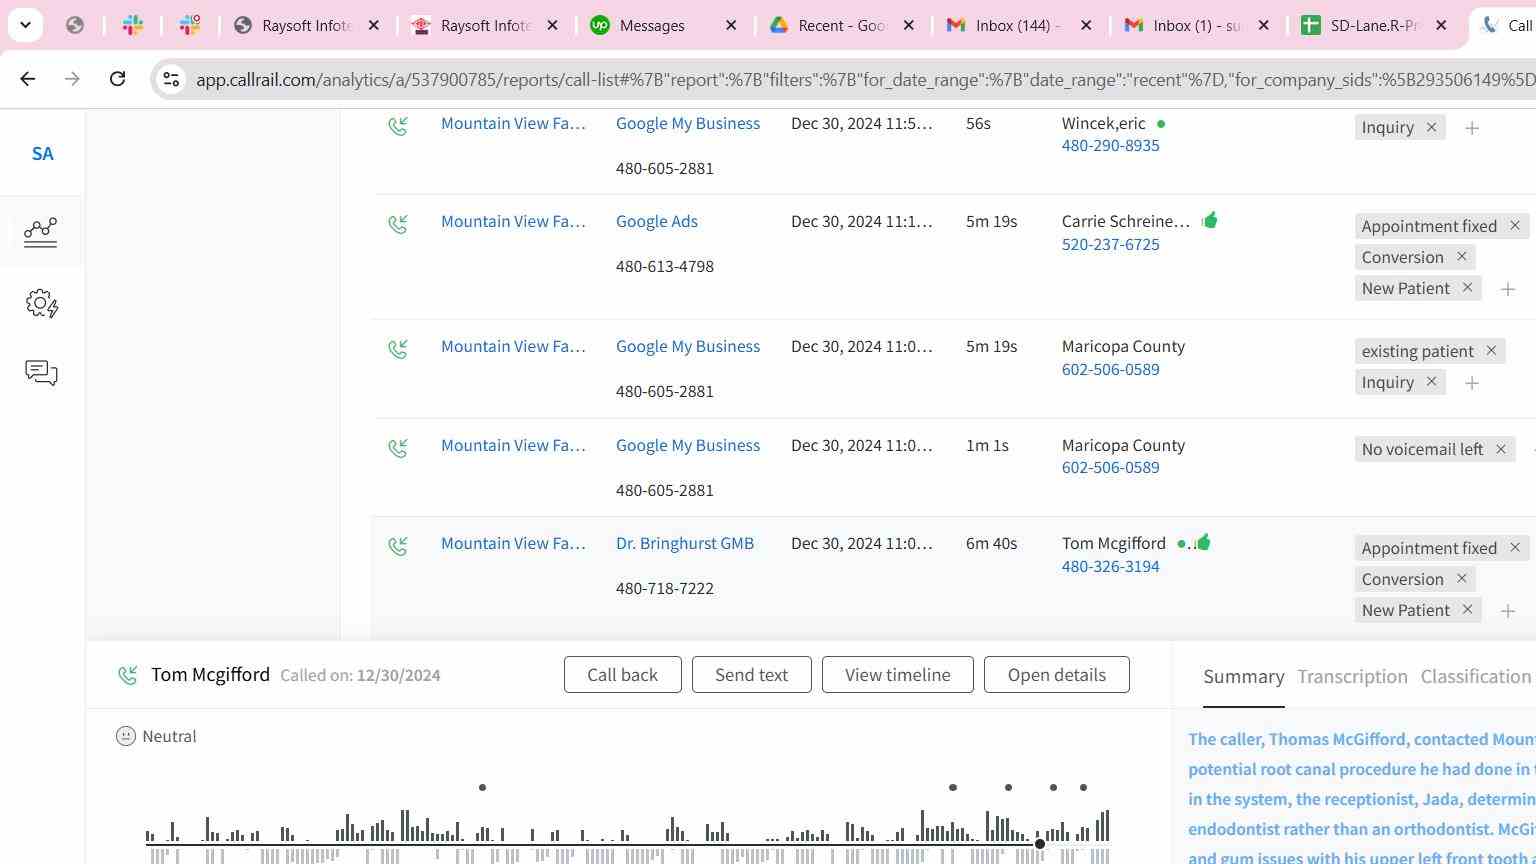Screen dimensions: 1536x864
Task: Open the Analytics icon in left sidebar
Action: click(x=41, y=232)
